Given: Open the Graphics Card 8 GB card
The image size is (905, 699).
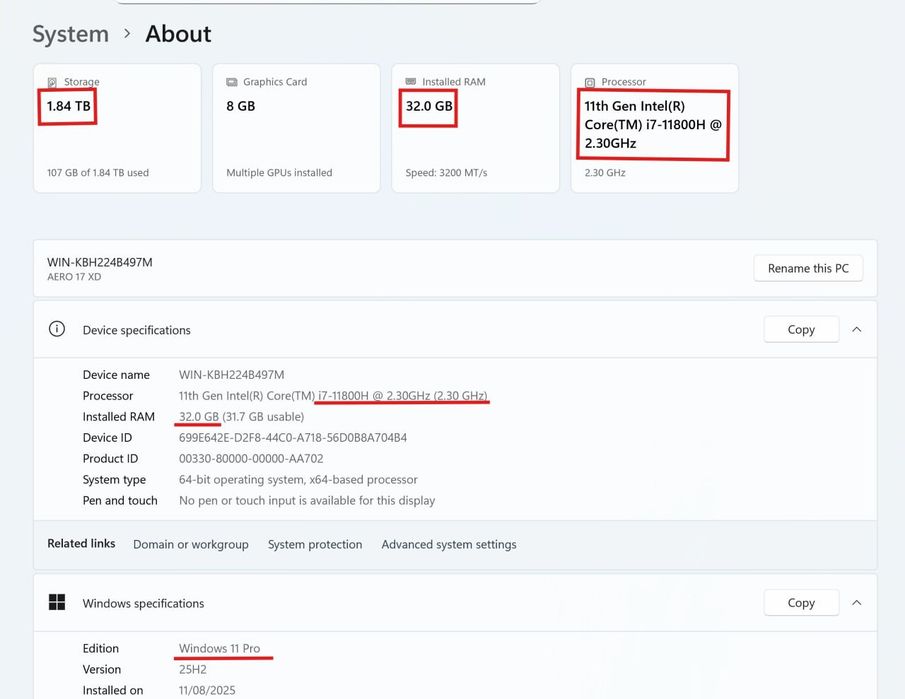Looking at the screenshot, I should point(296,128).
